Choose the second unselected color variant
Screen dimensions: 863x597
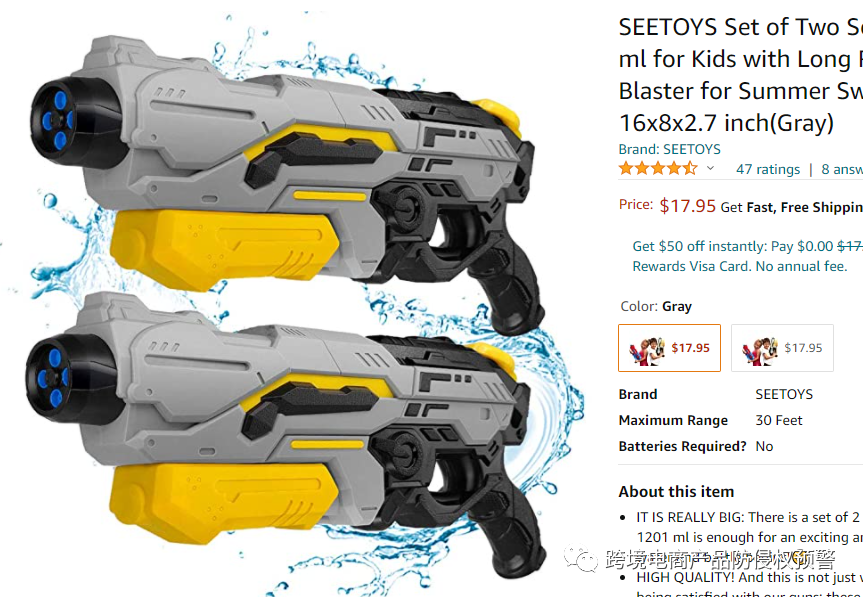coord(782,348)
